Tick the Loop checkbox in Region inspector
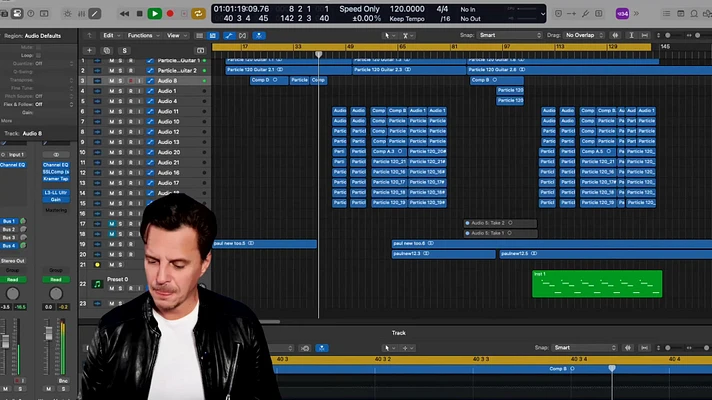 coord(39,55)
